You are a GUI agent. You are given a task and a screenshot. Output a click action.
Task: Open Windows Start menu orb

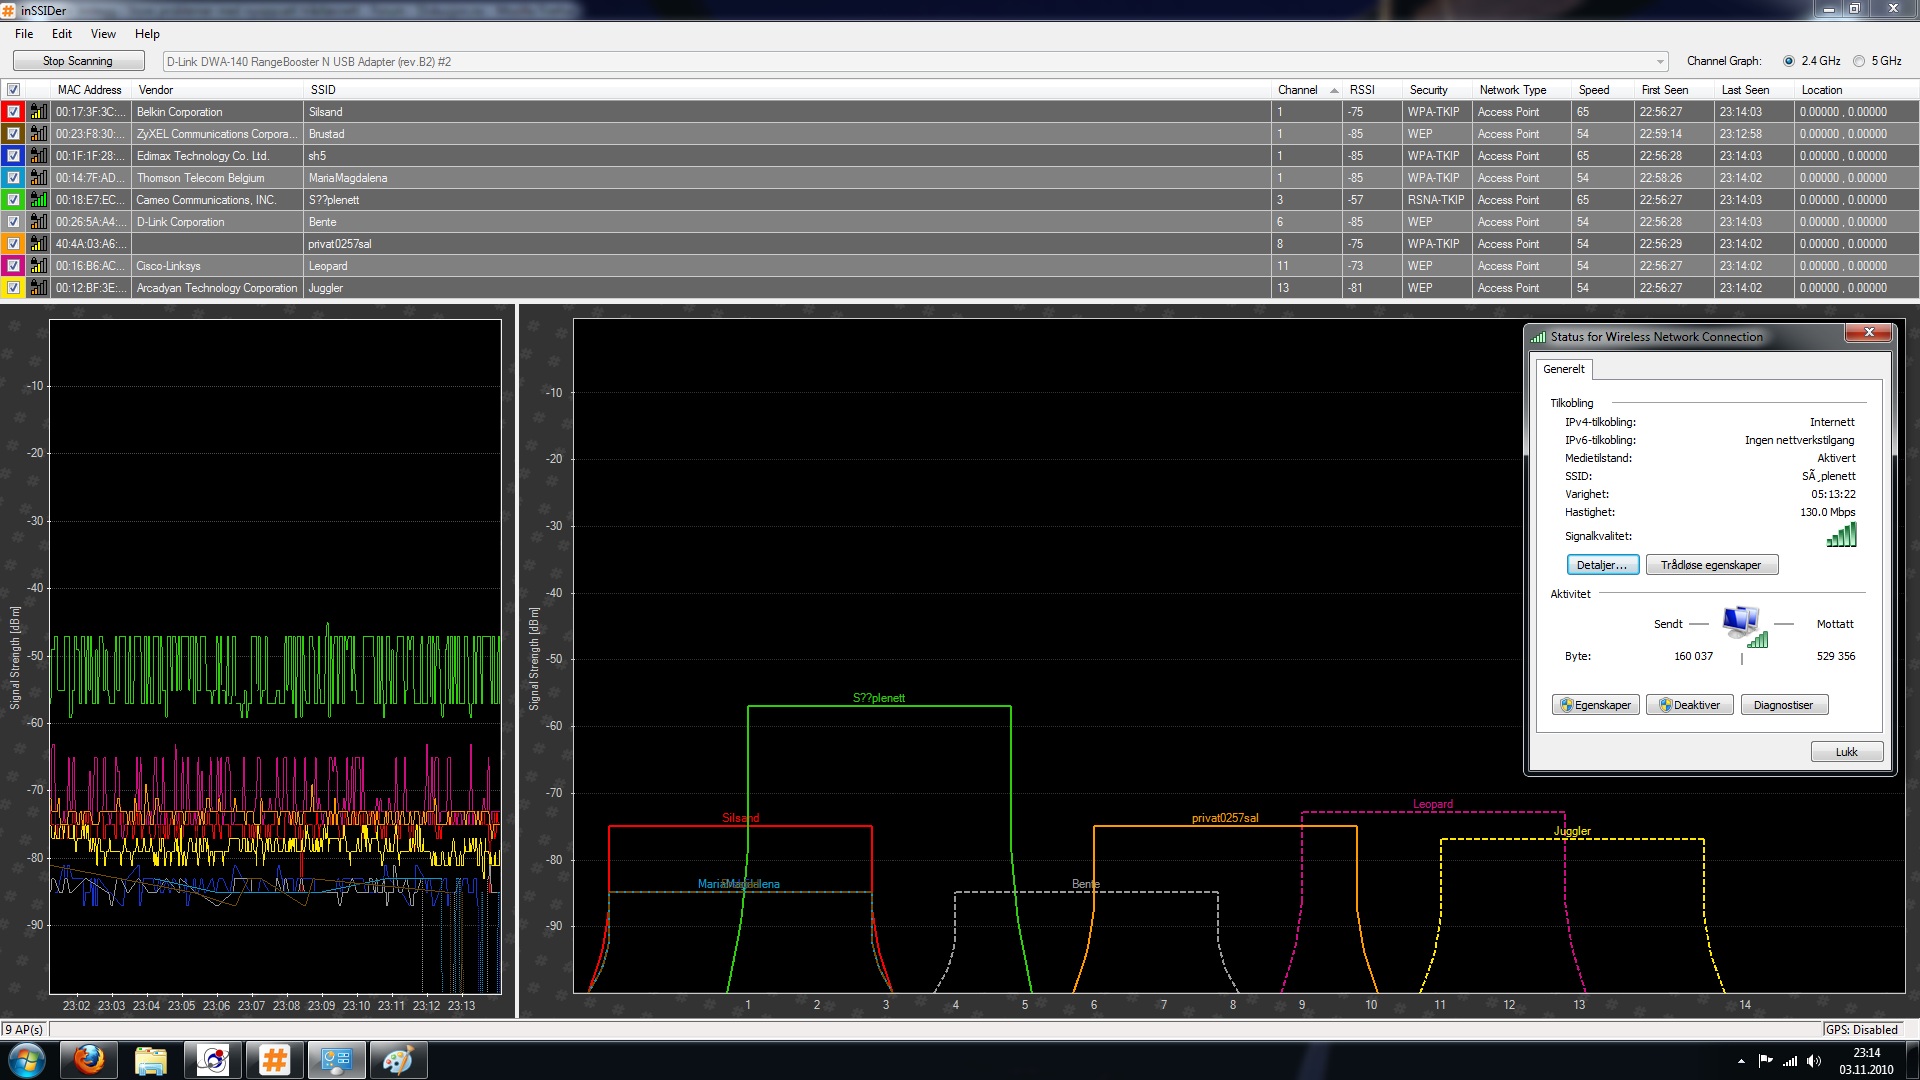[x=27, y=1060]
